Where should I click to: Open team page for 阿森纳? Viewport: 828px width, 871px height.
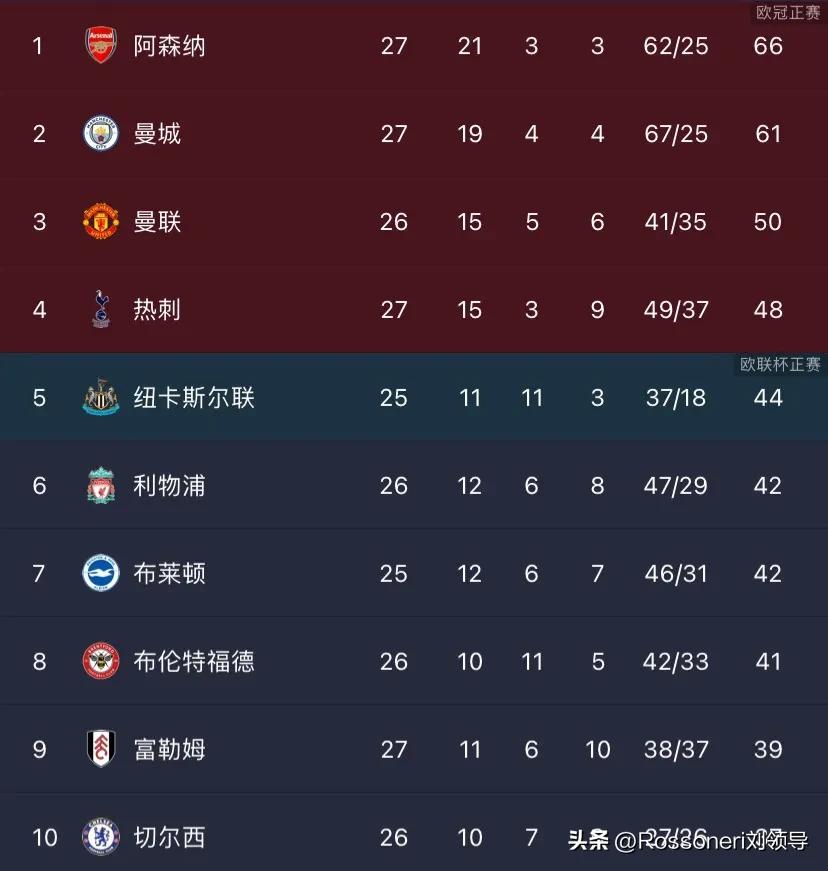click(169, 46)
